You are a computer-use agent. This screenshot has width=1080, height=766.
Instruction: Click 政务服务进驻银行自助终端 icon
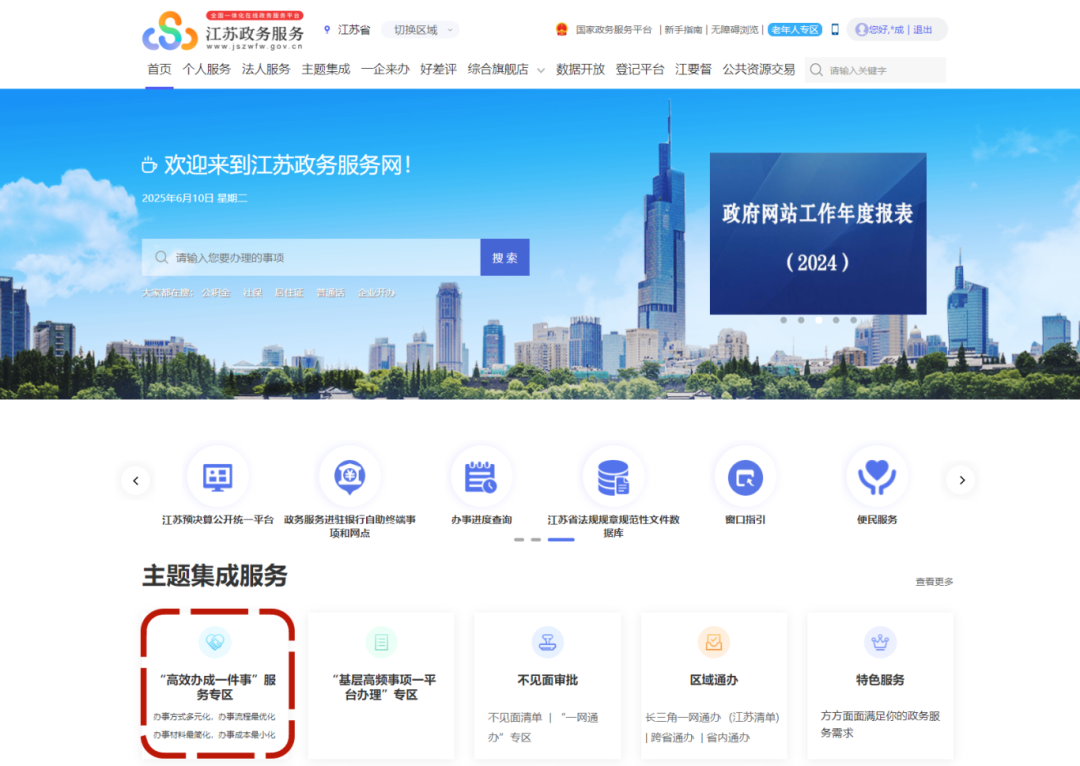(x=349, y=477)
